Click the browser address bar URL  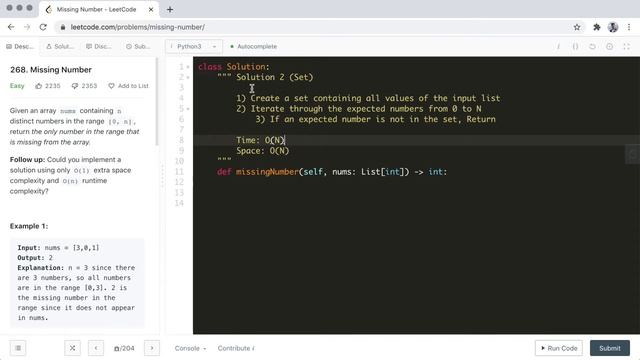[138, 27]
